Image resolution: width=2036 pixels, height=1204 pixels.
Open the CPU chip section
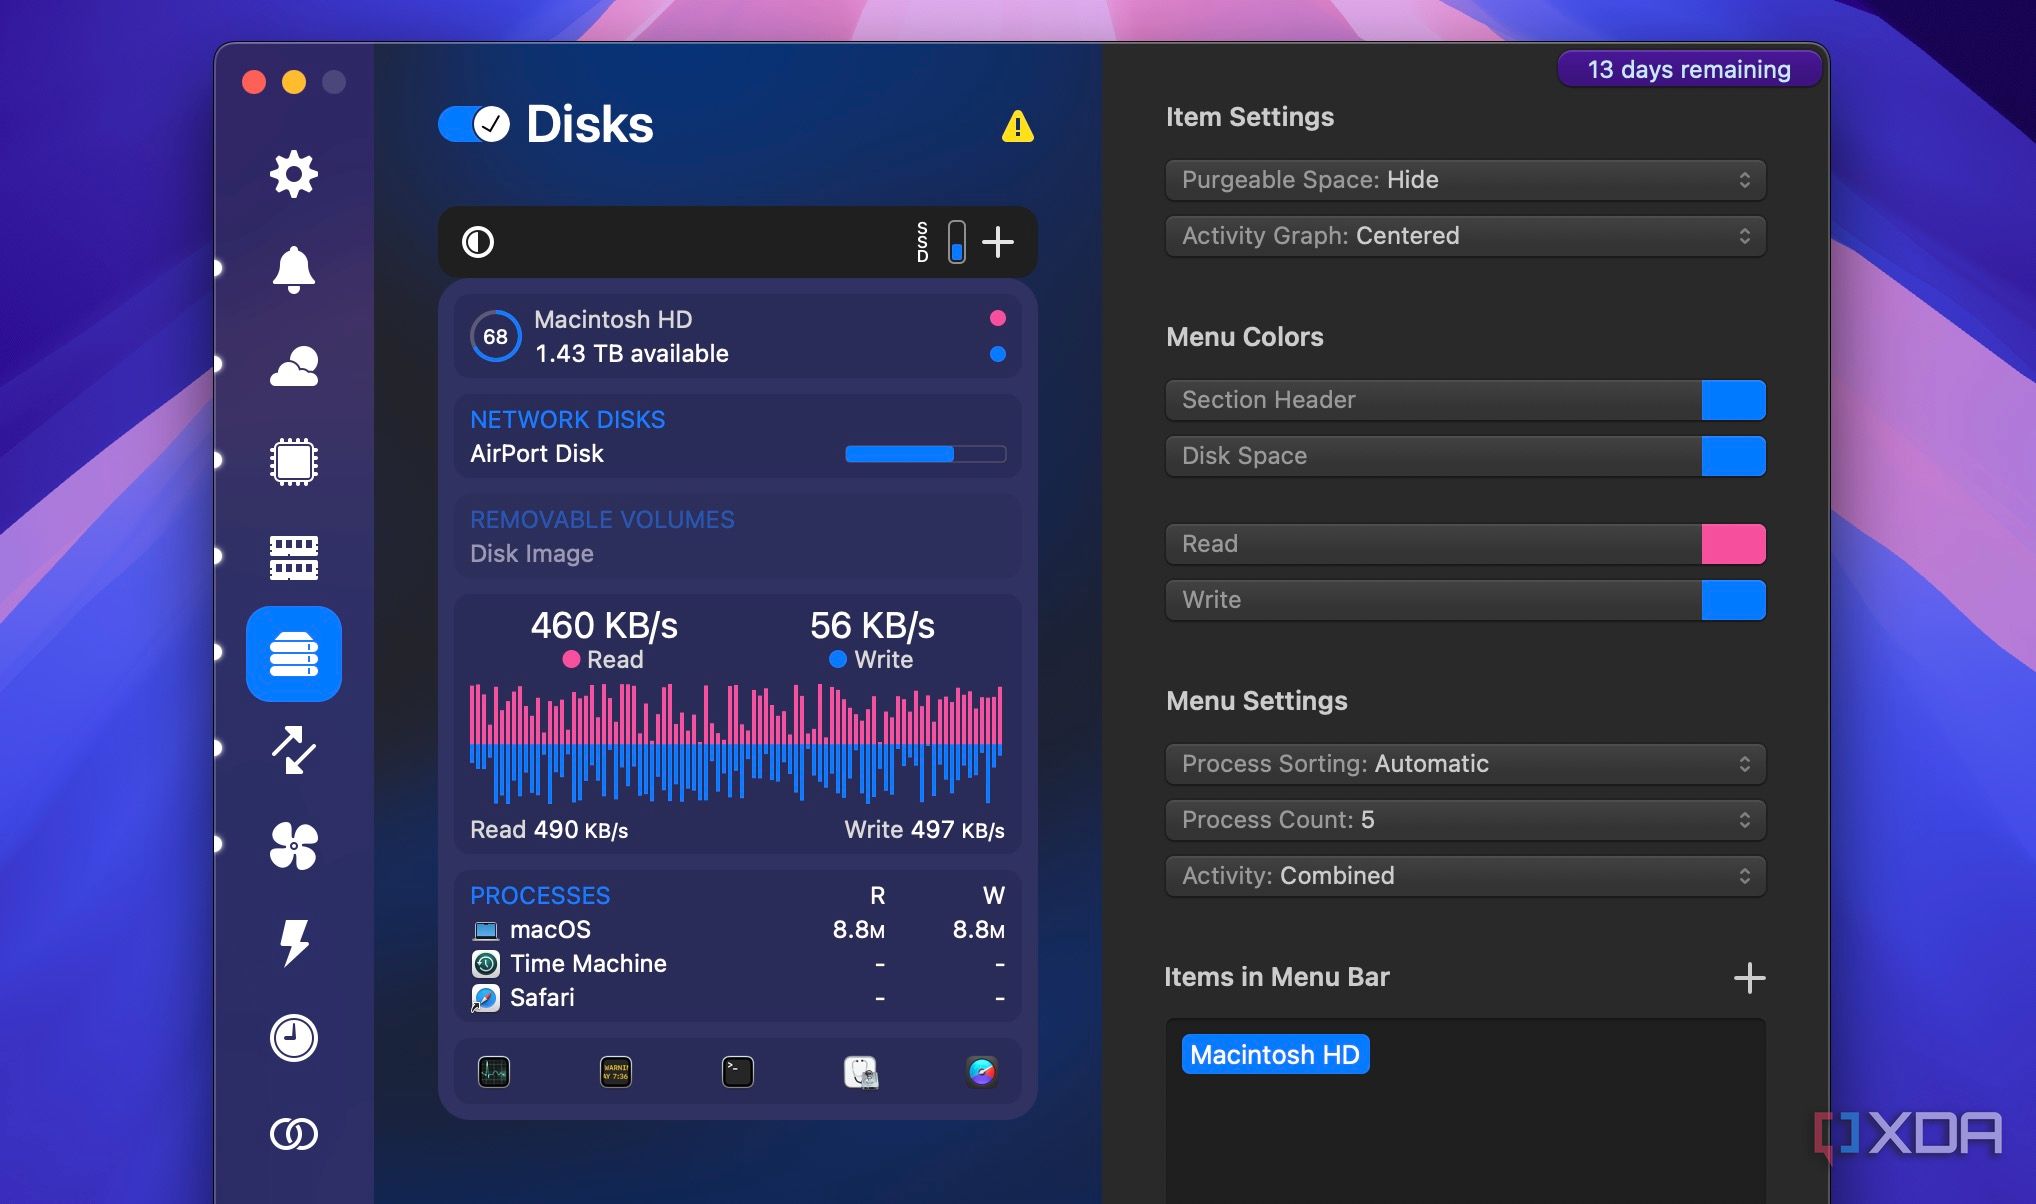[x=293, y=462]
